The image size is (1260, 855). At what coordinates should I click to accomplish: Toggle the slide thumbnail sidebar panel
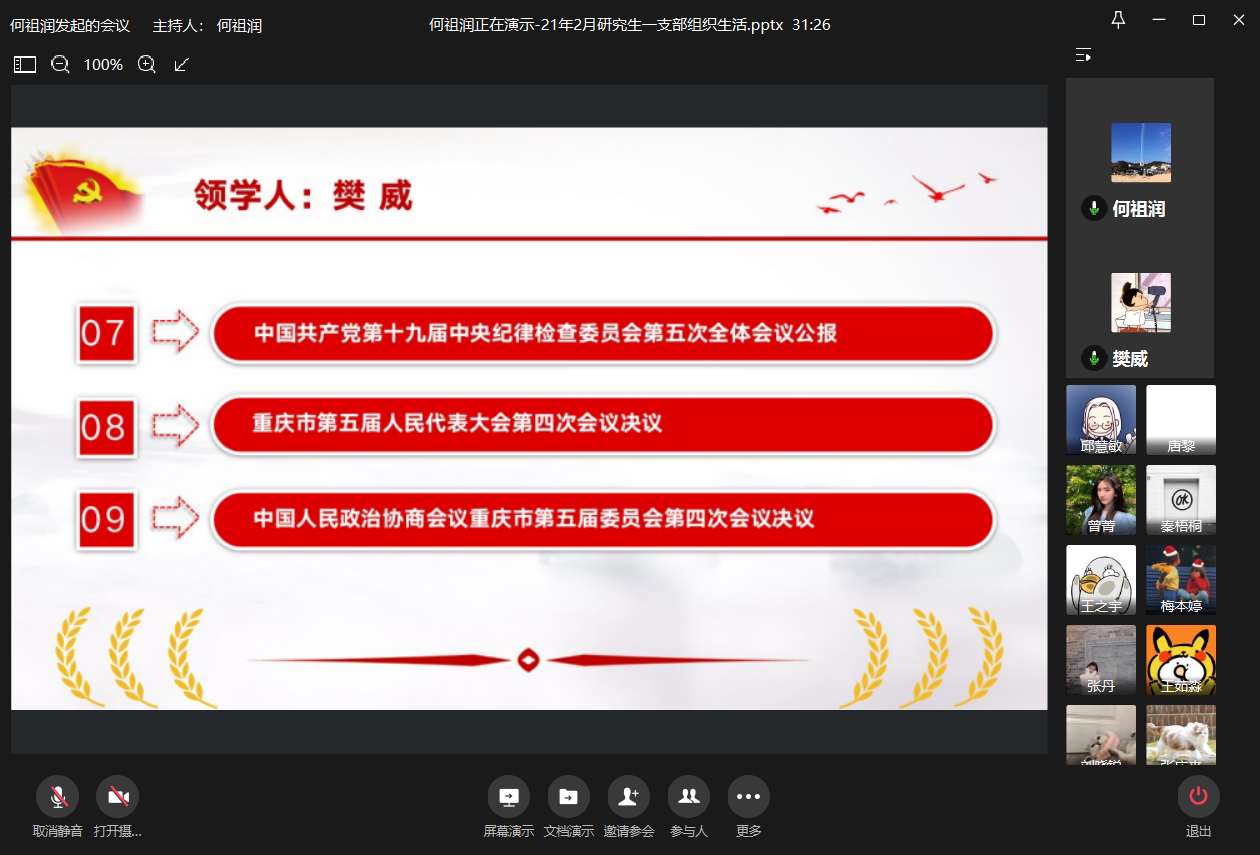(25, 65)
